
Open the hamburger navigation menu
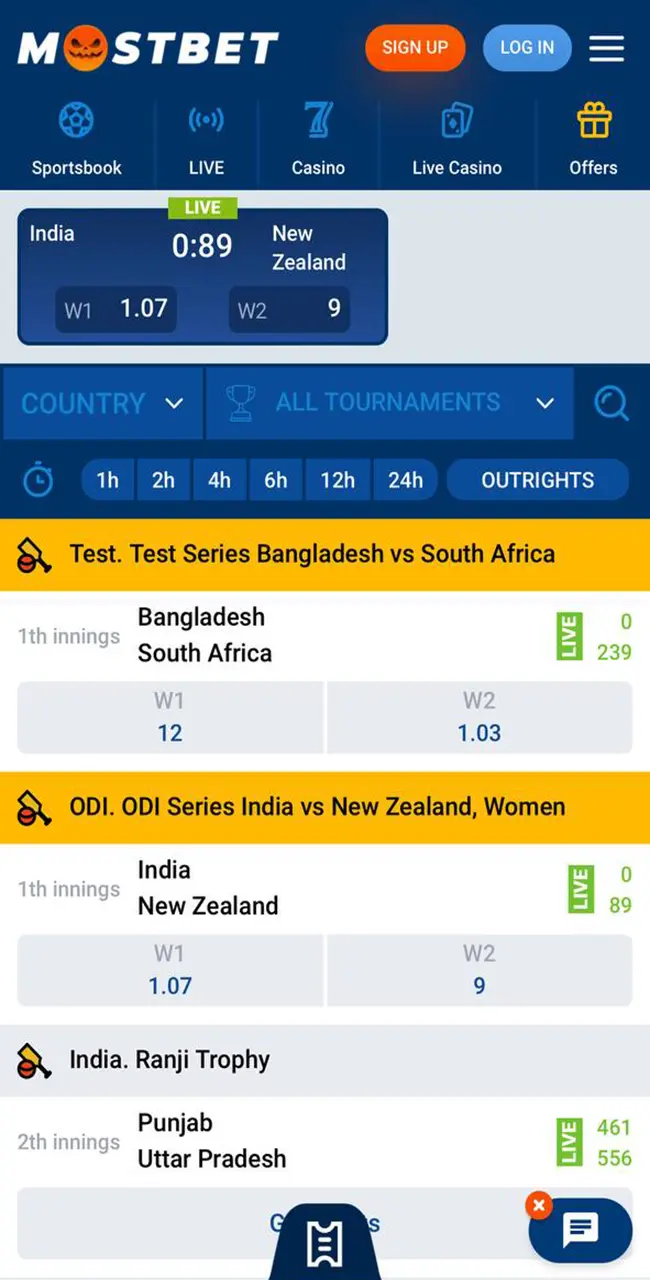pos(607,47)
